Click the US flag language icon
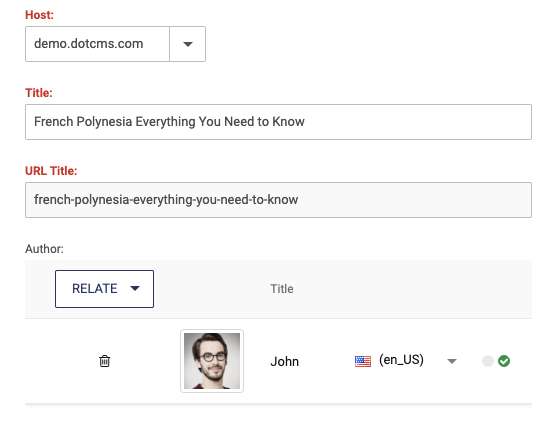 click(x=362, y=361)
